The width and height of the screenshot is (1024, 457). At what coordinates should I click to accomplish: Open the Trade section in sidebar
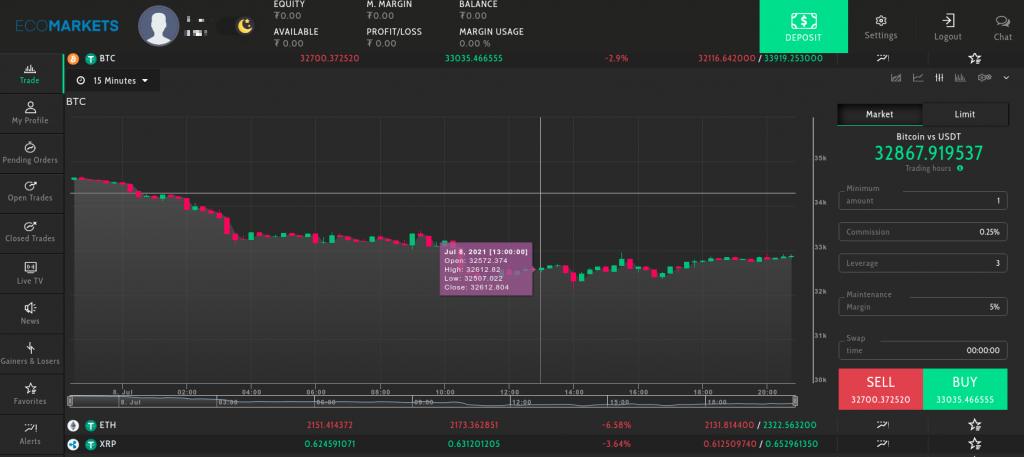coord(29,74)
